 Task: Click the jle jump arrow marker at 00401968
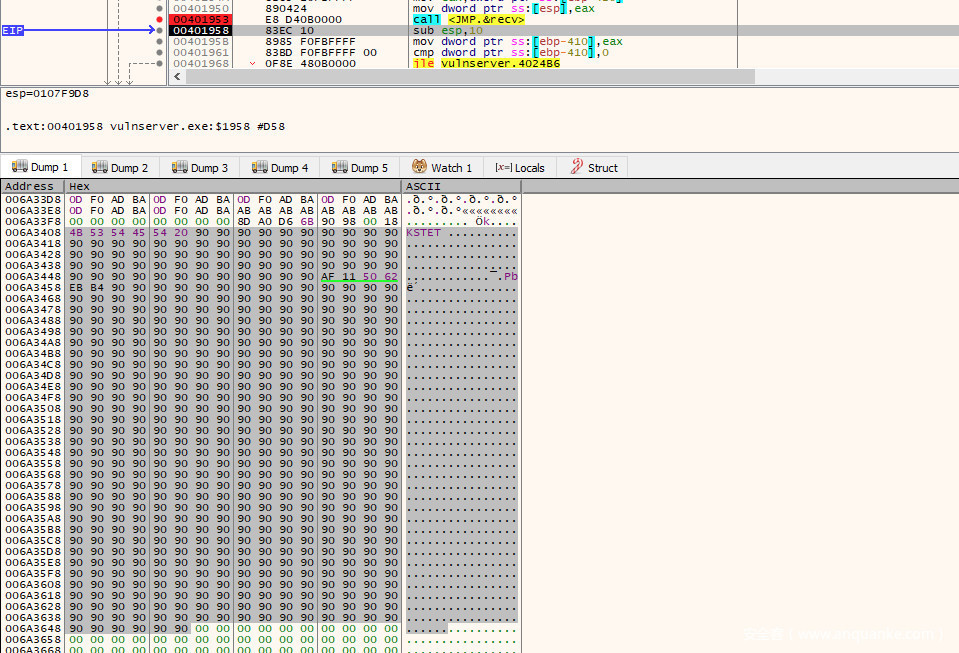[253, 64]
